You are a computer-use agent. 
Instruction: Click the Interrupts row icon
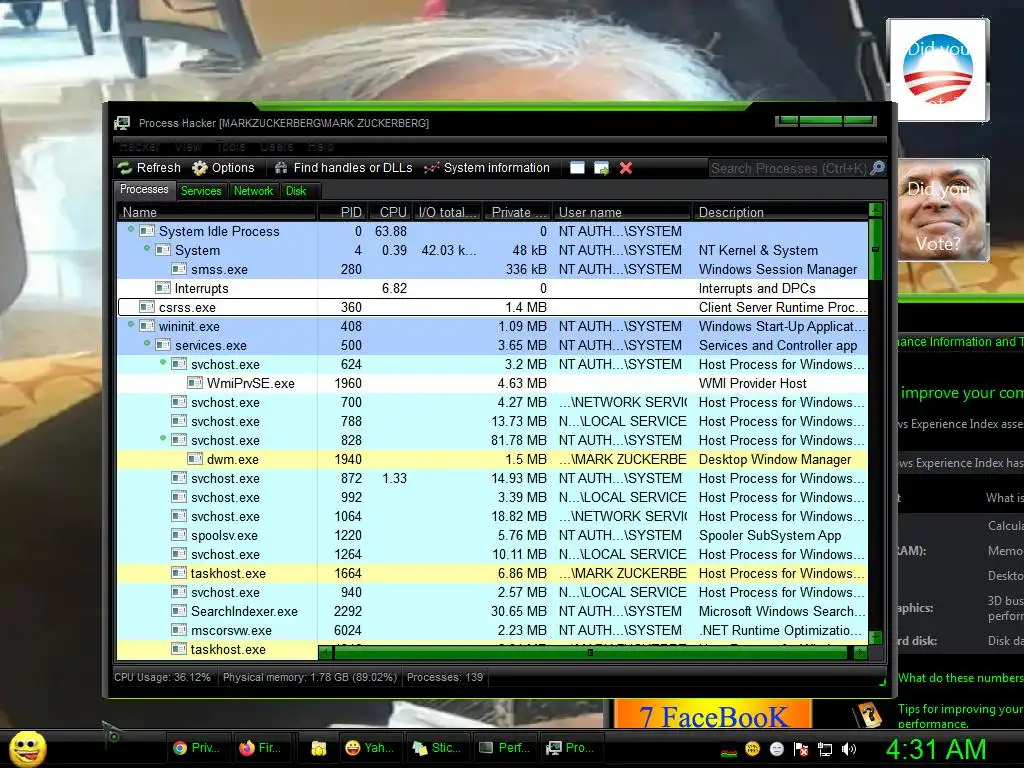point(163,288)
